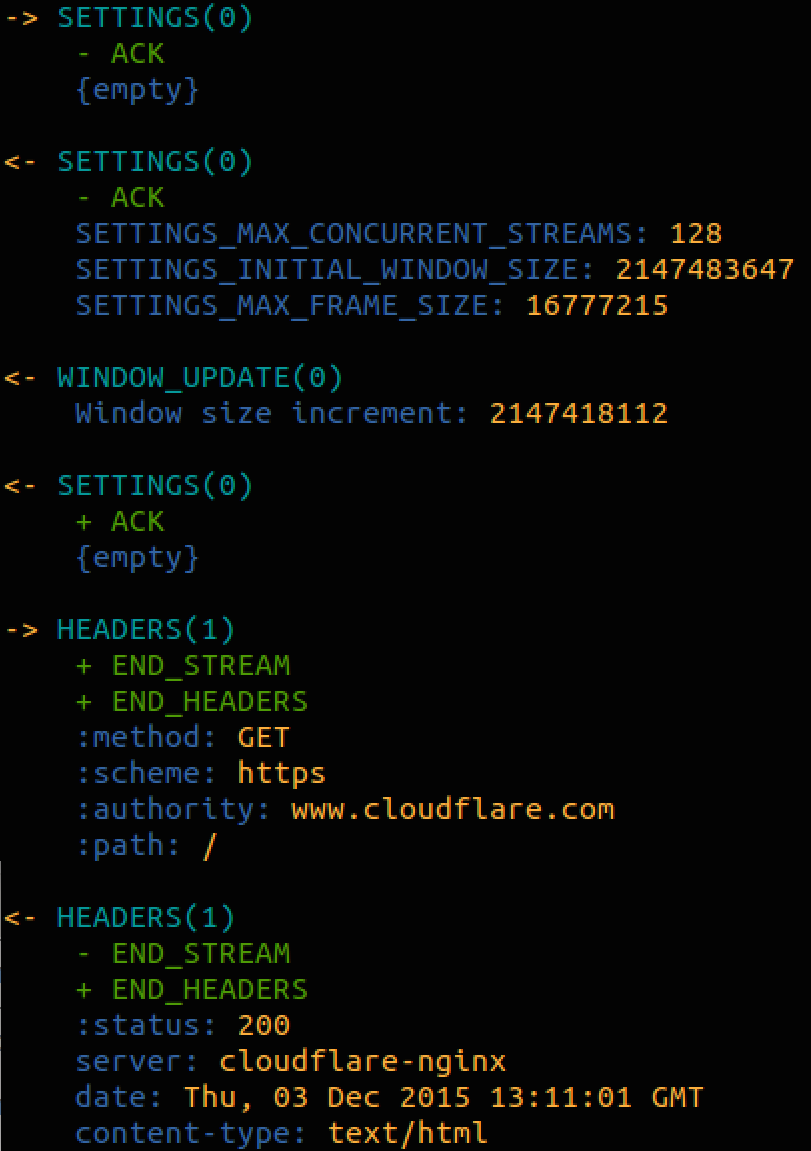Select the GET method value
The height and width of the screenshot is (1151, 811).
(x=263, y=738)
